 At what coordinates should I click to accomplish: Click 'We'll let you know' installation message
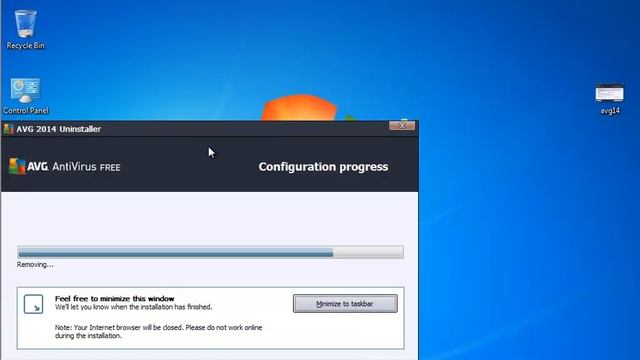(133, 307)
